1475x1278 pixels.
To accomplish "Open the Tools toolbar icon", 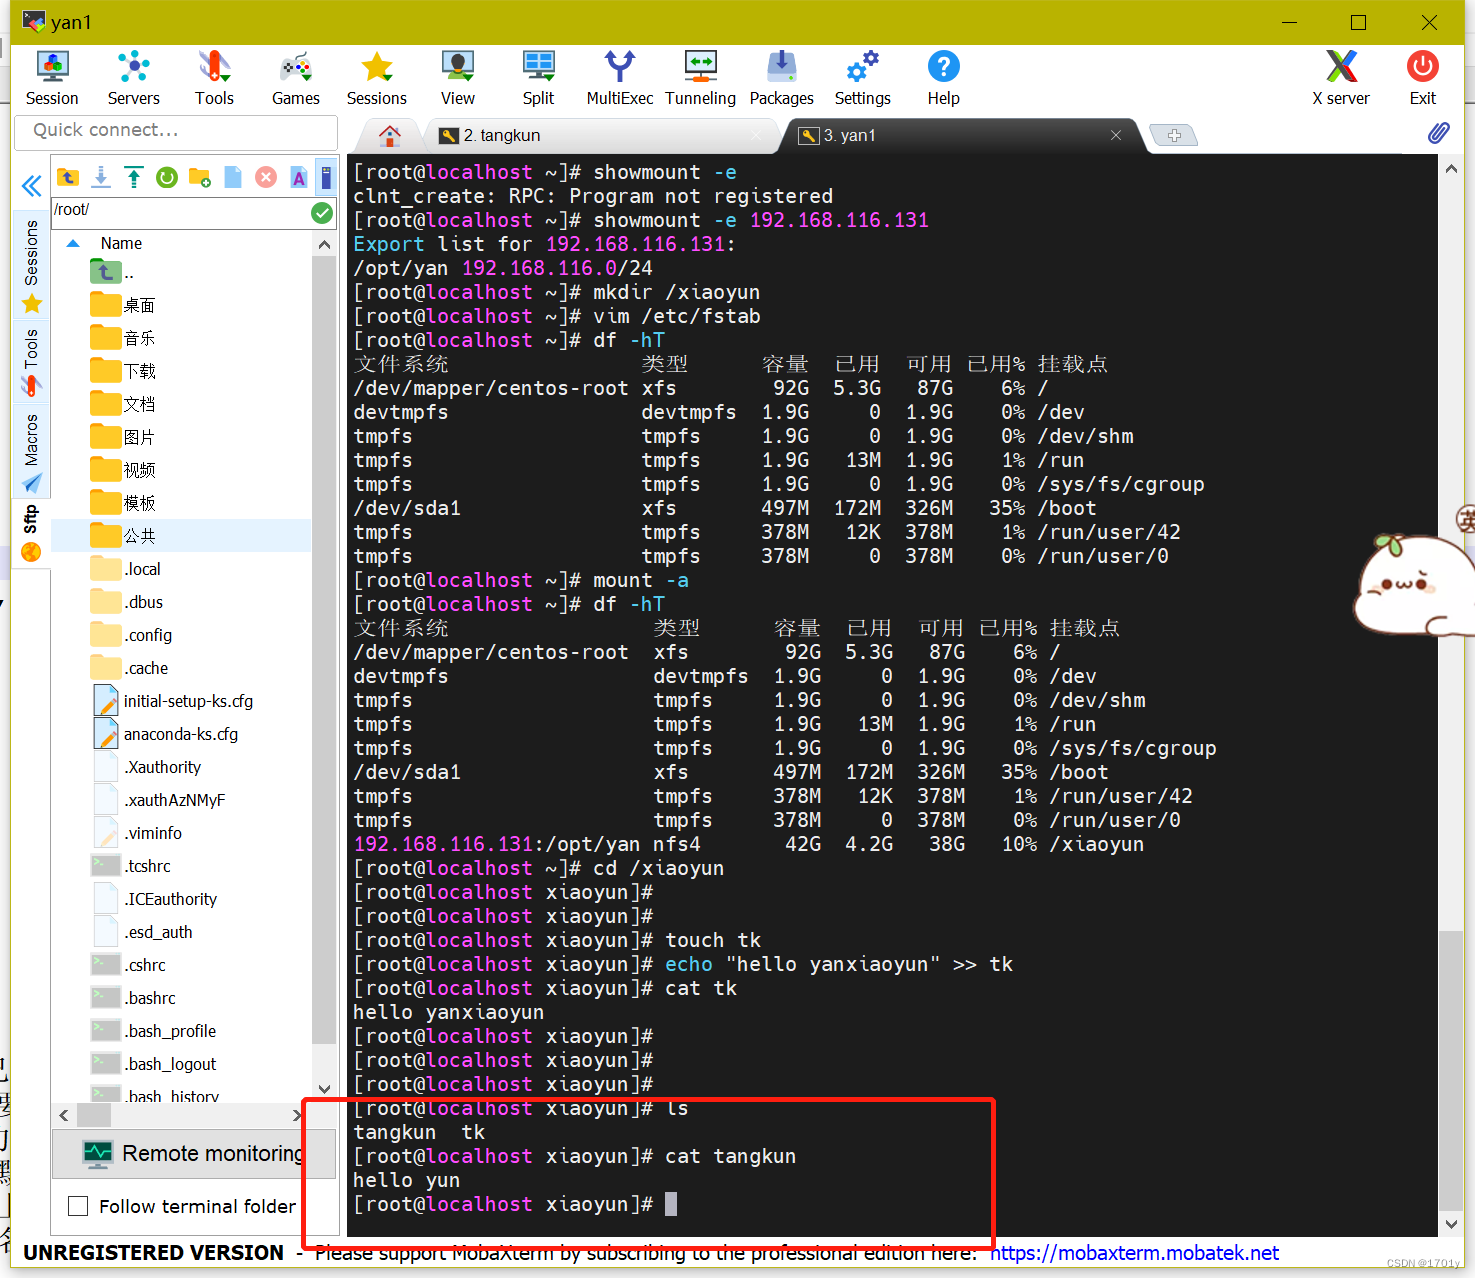I will [x=214, y=77].
